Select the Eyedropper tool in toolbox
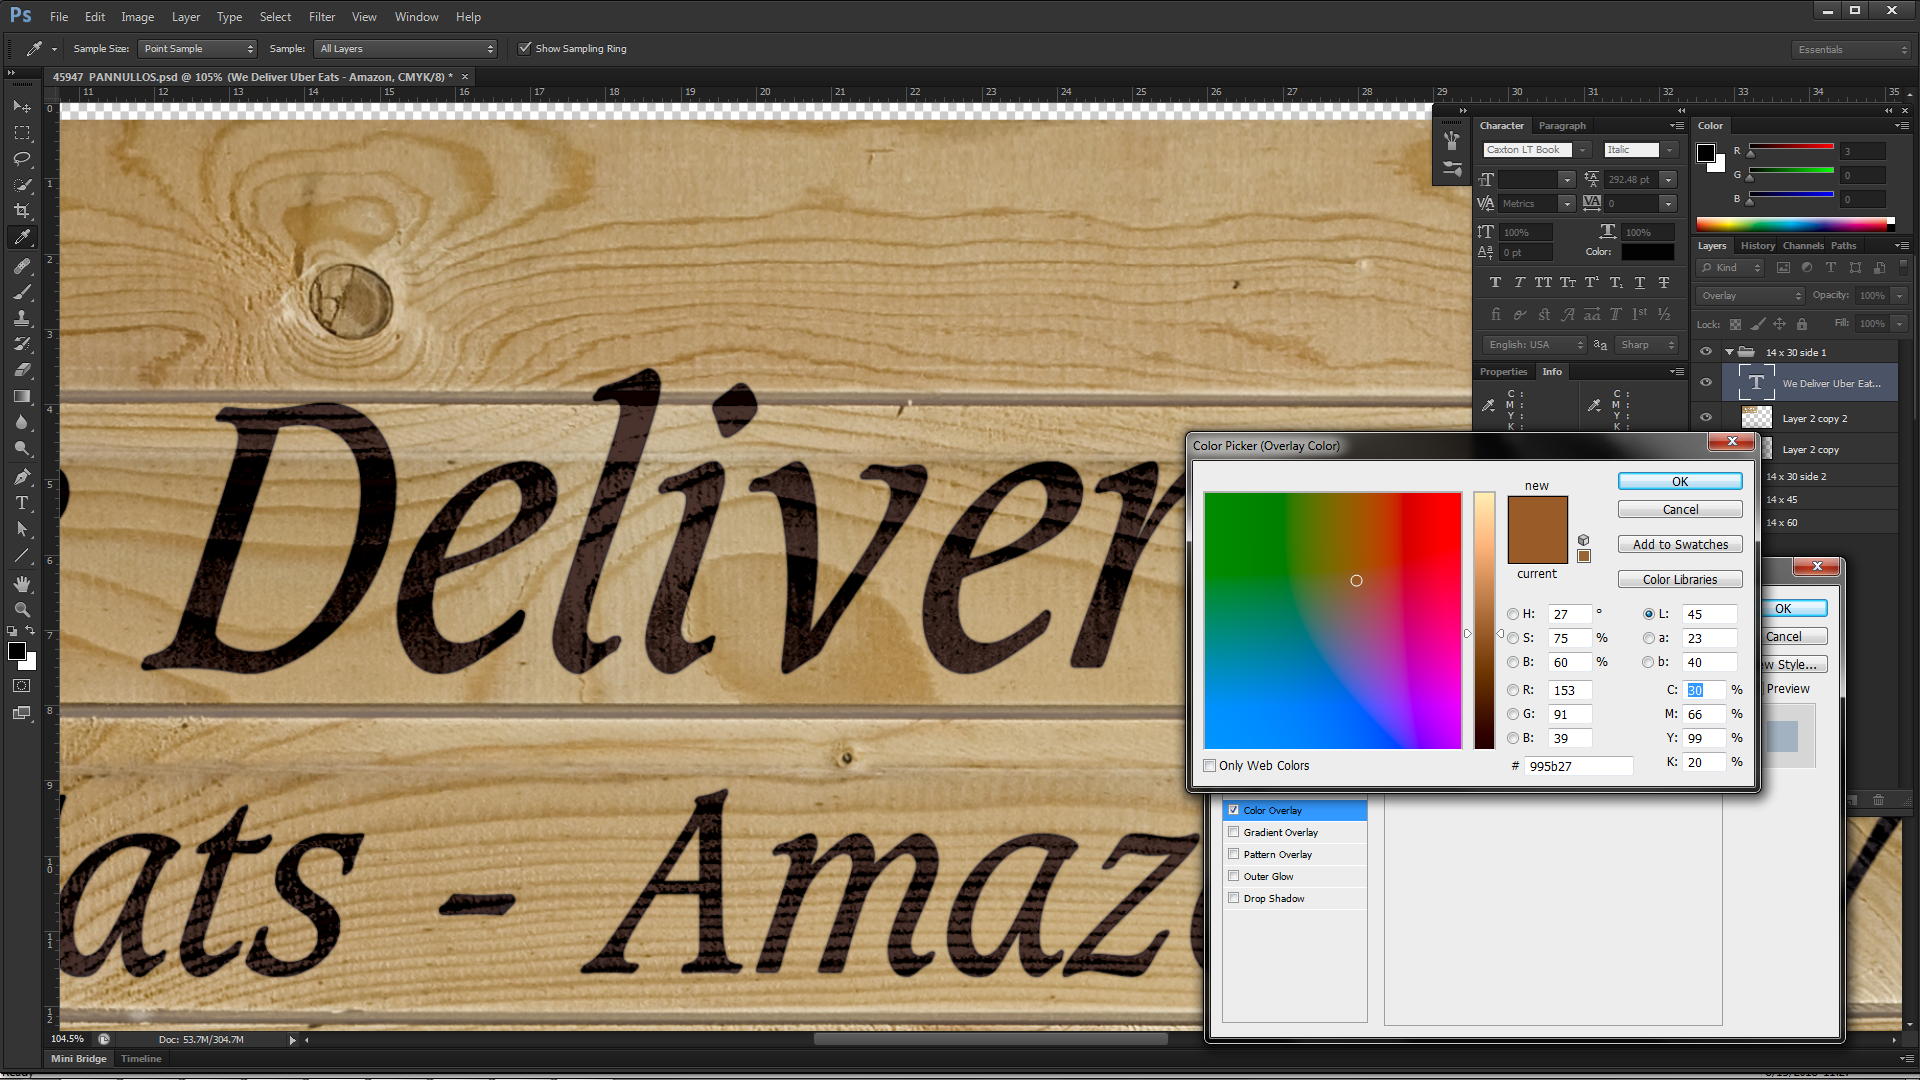 (x=21, y=238)
